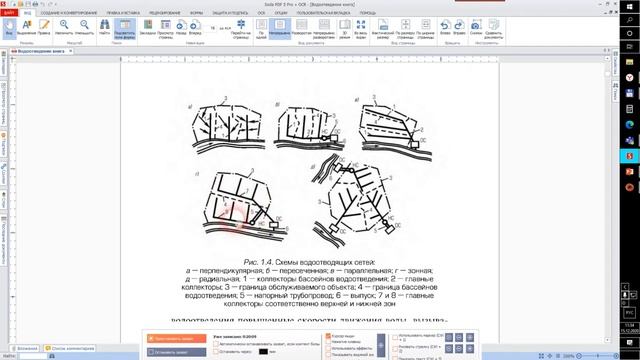Toggle the draw arrow hotkey checkbox
The width and height of the screenshot is (640, 360).
point(395,348)
